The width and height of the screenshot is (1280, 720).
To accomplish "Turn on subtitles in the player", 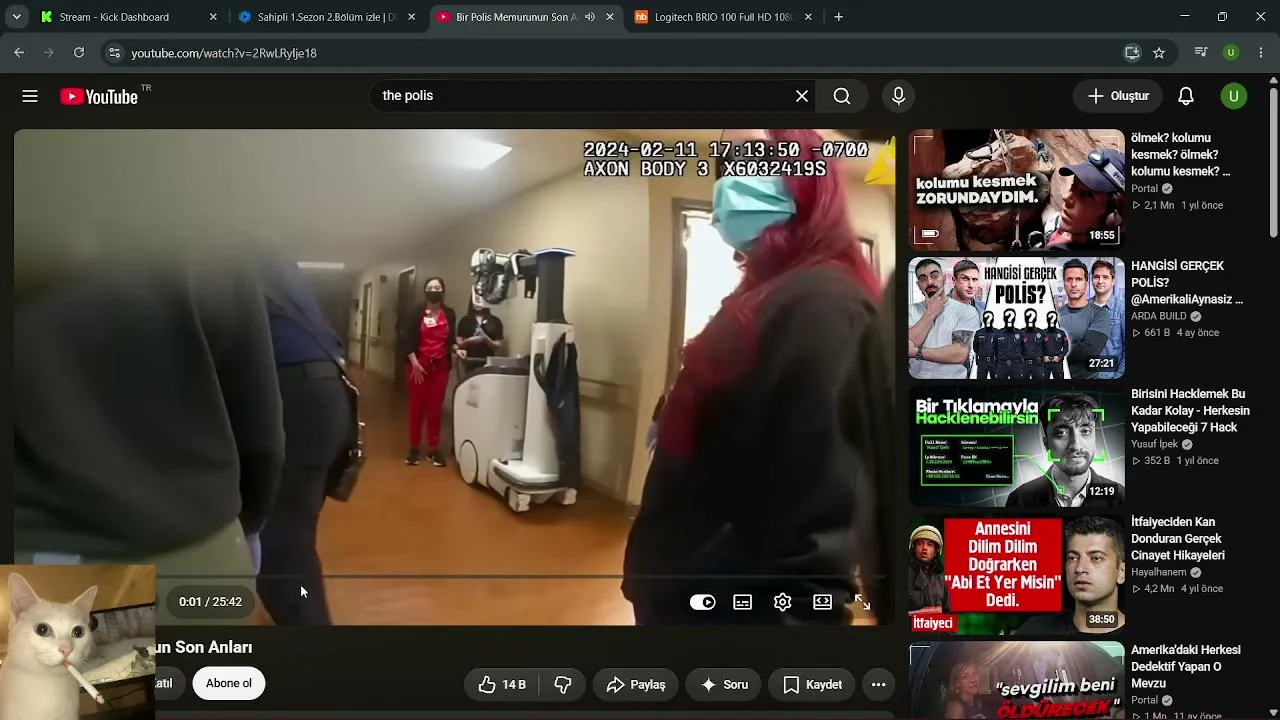I will click(743, 602).
